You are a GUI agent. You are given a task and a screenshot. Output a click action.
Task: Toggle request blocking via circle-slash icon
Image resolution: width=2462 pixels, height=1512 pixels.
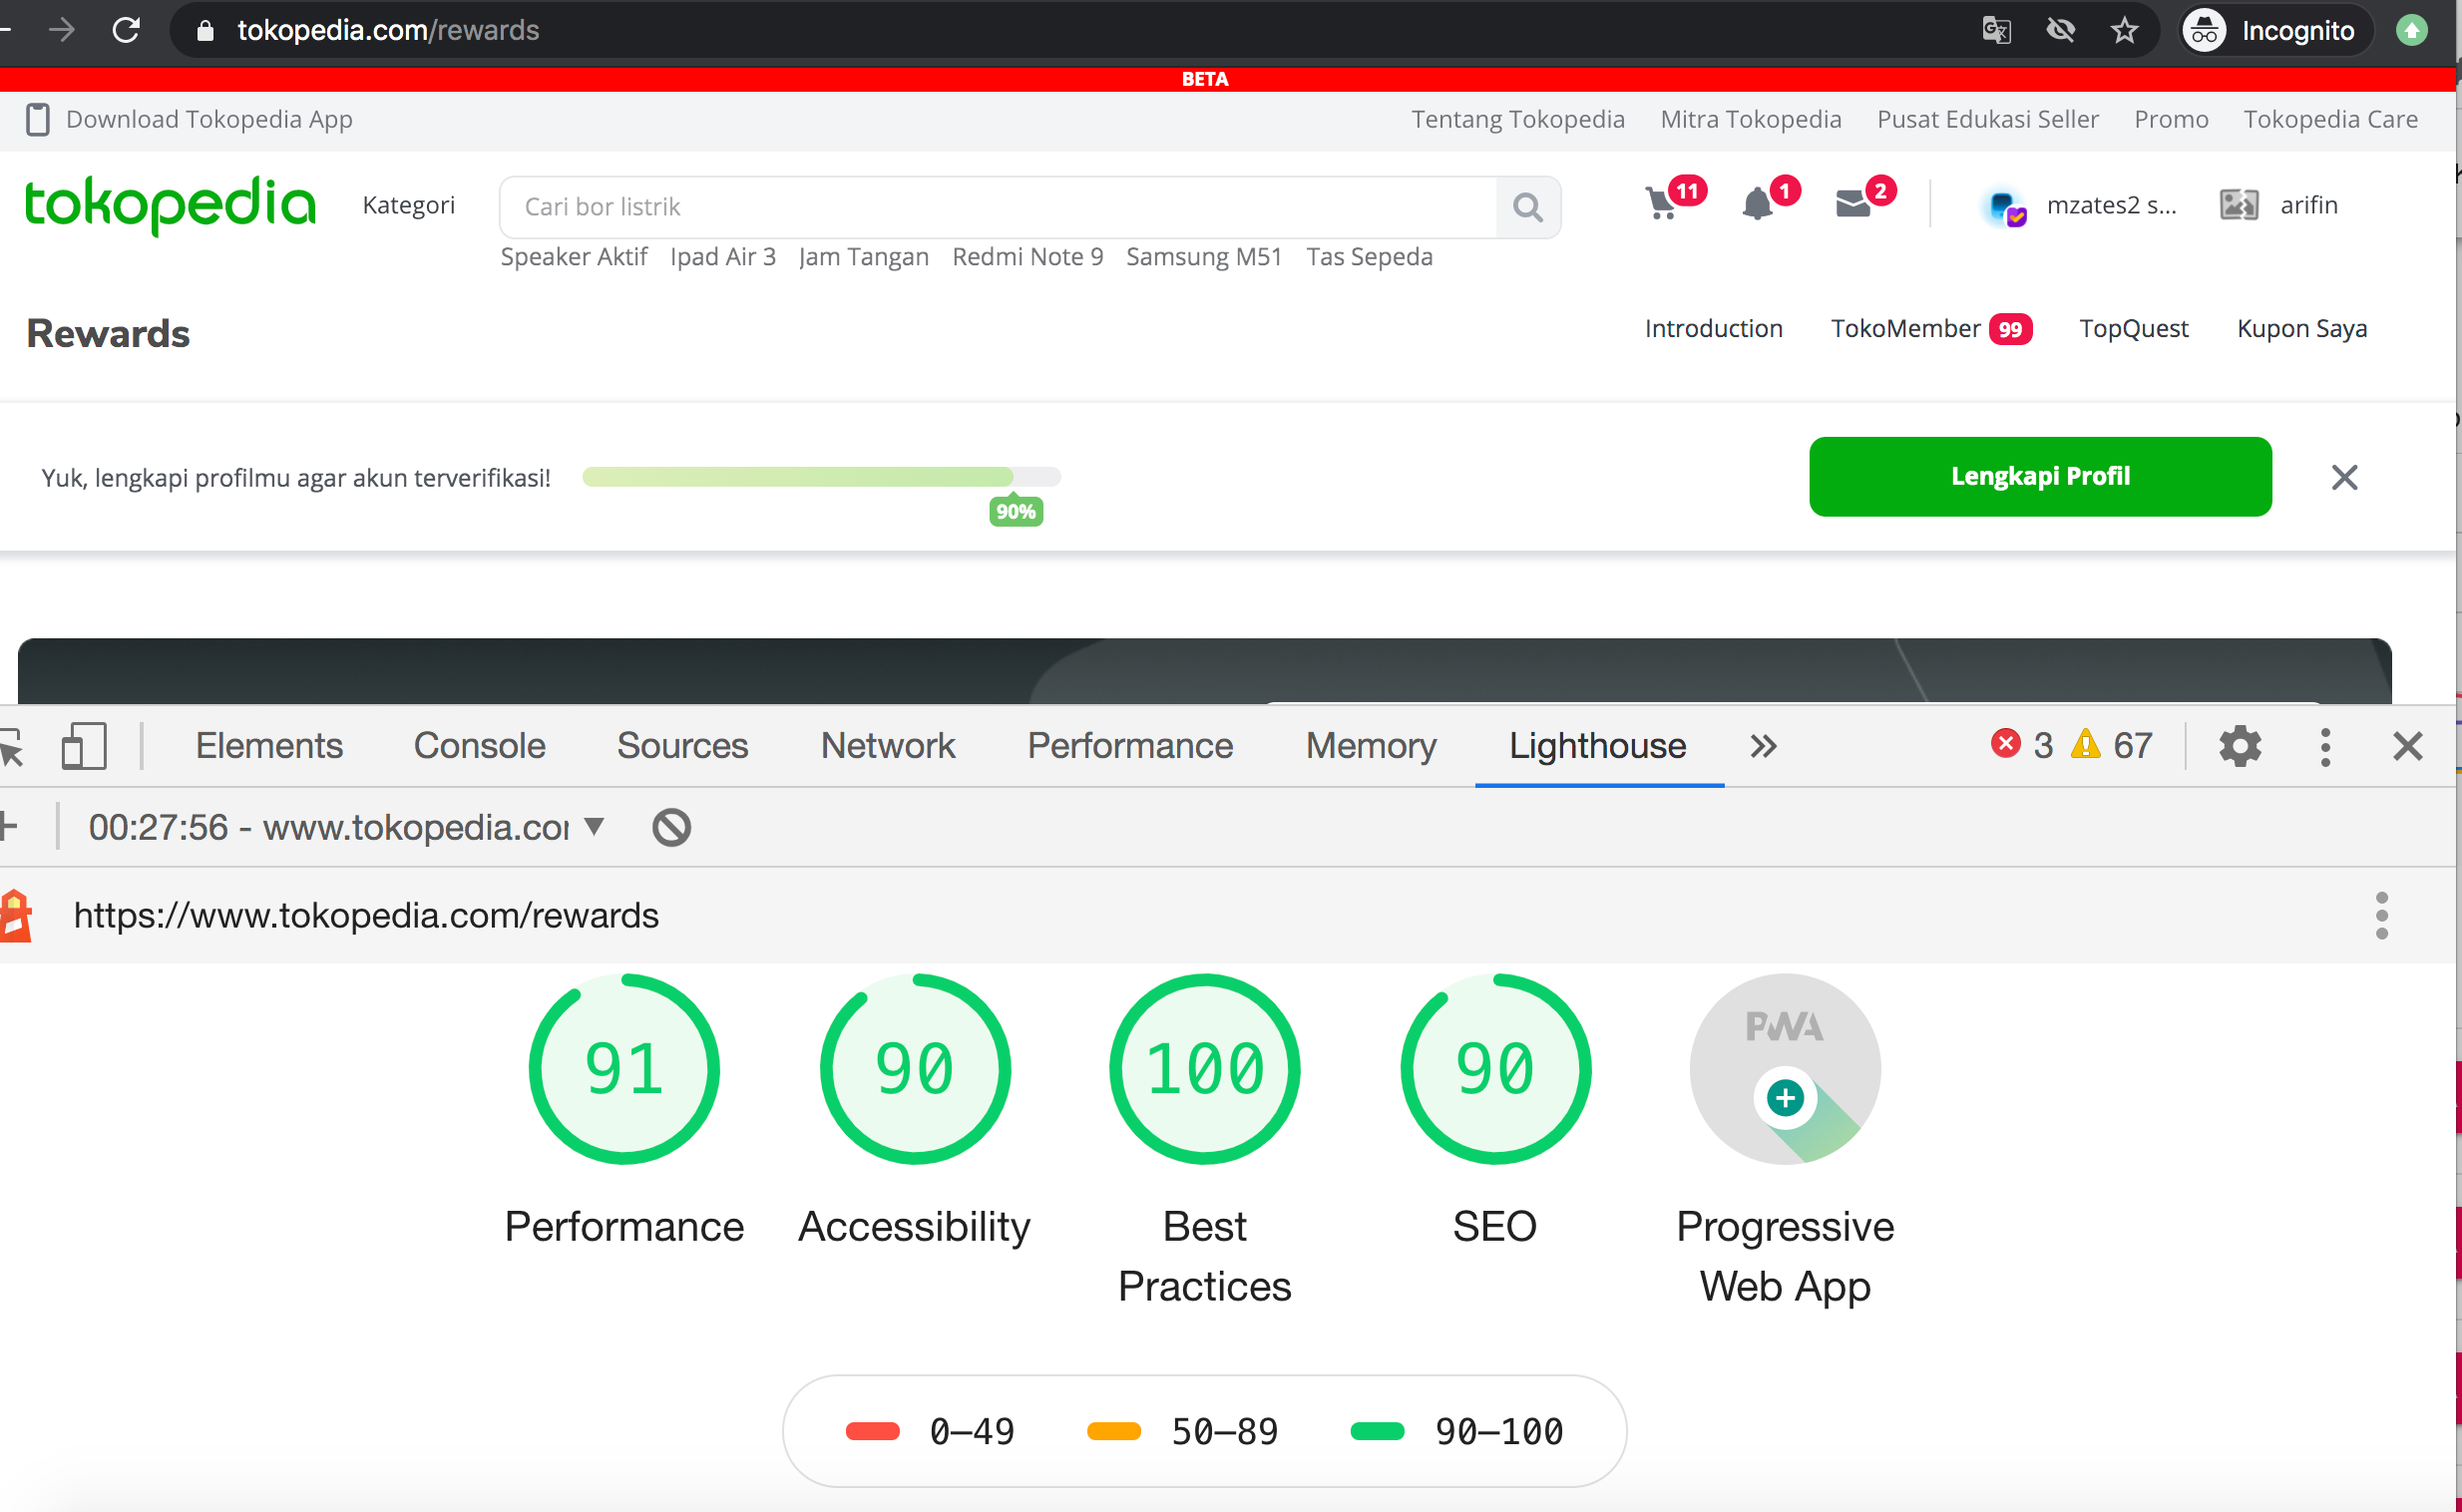point(671,827)
